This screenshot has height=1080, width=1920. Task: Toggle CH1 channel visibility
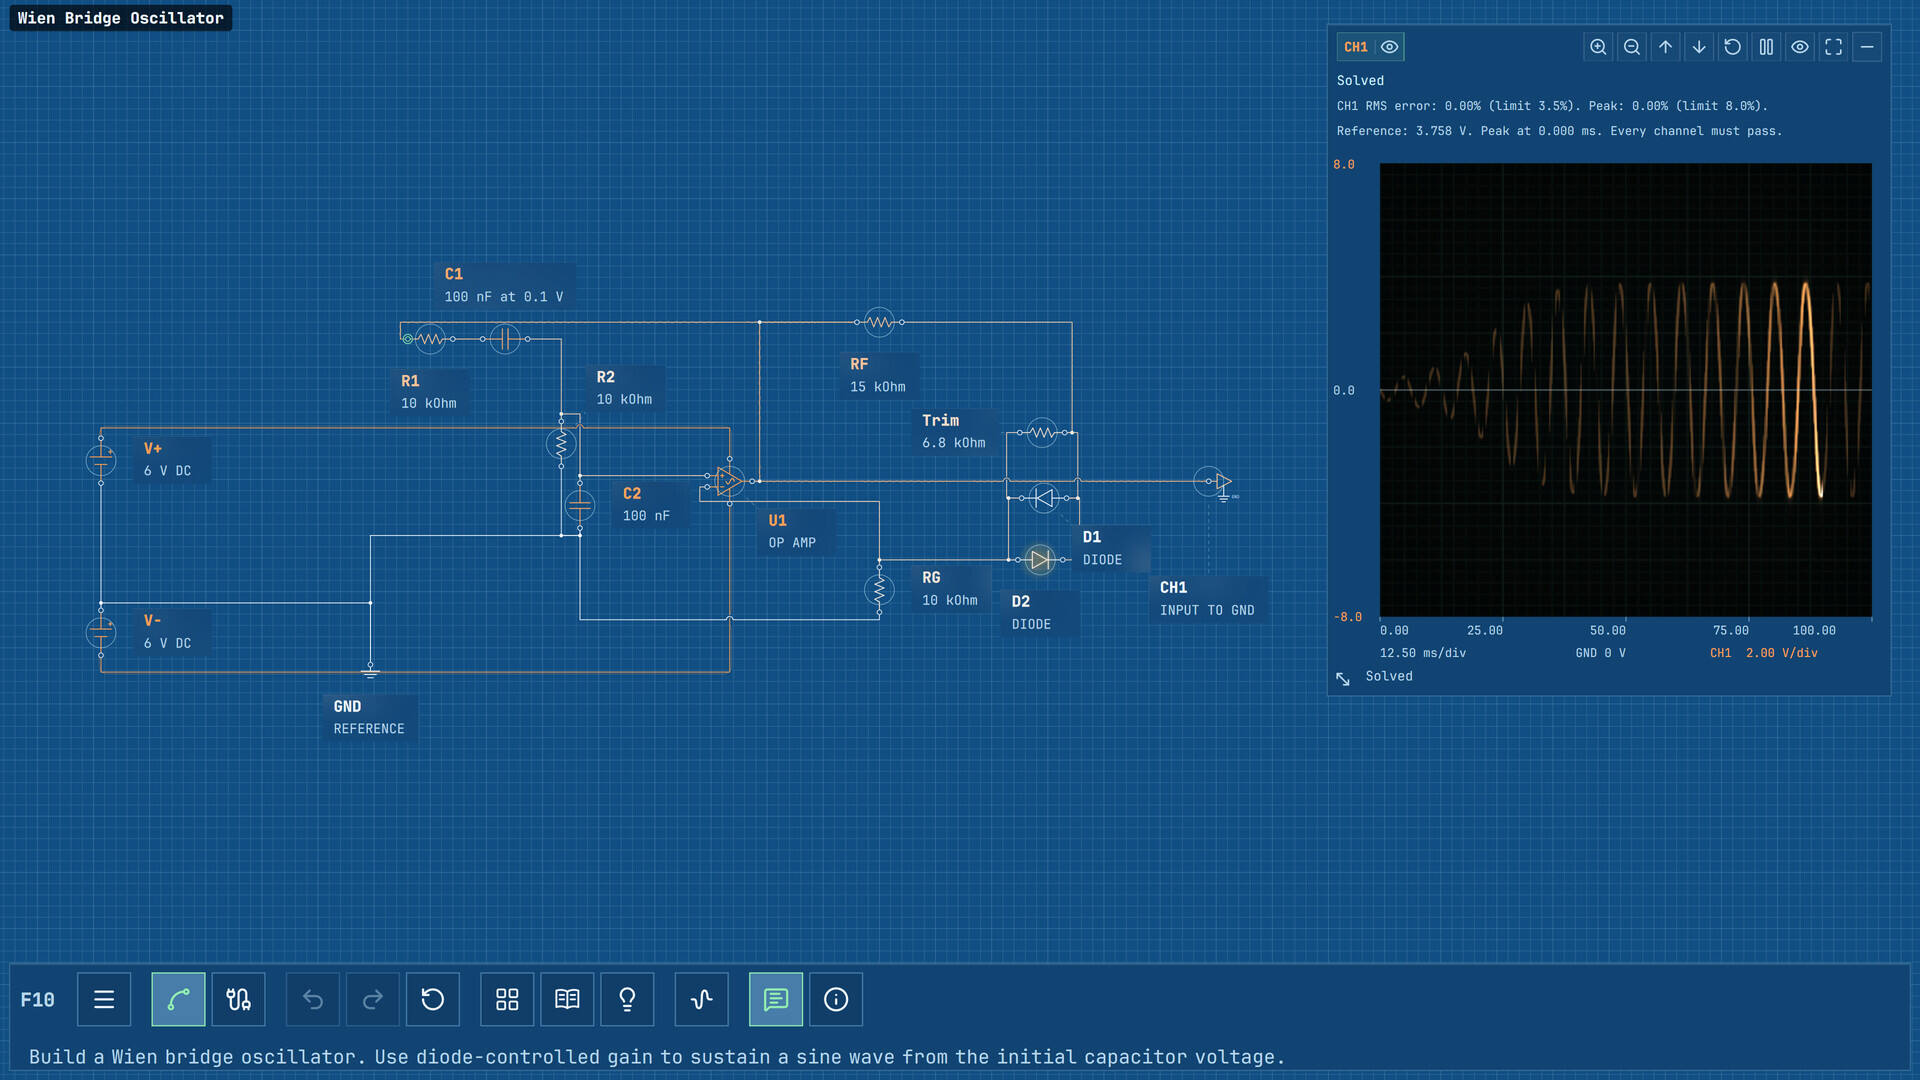(1390, 47)
